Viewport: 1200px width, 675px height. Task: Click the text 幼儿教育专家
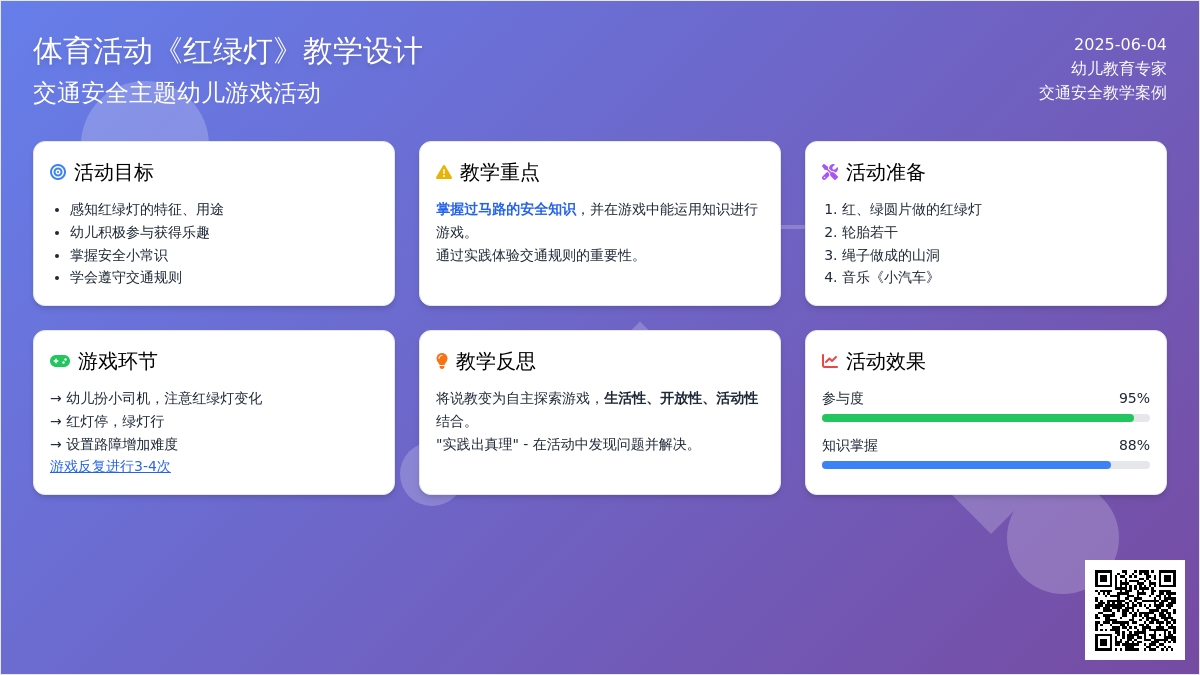click(x=1119, y=68)
